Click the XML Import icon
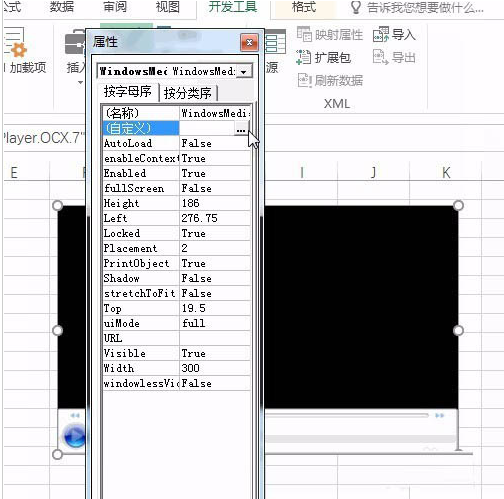The height and width of the screenshot is (499, 504). (381, 34)
